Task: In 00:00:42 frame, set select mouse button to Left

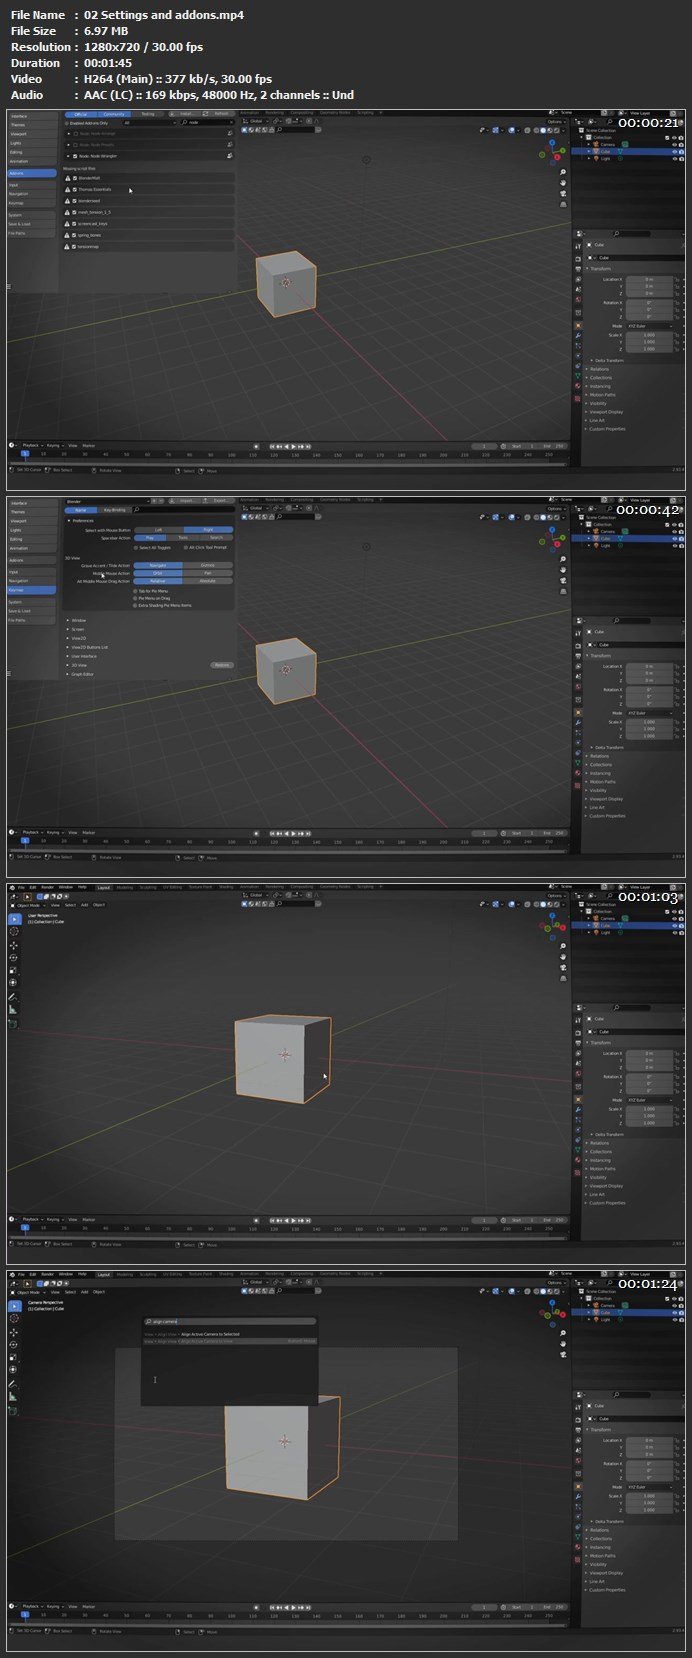Action: [158, 530]
